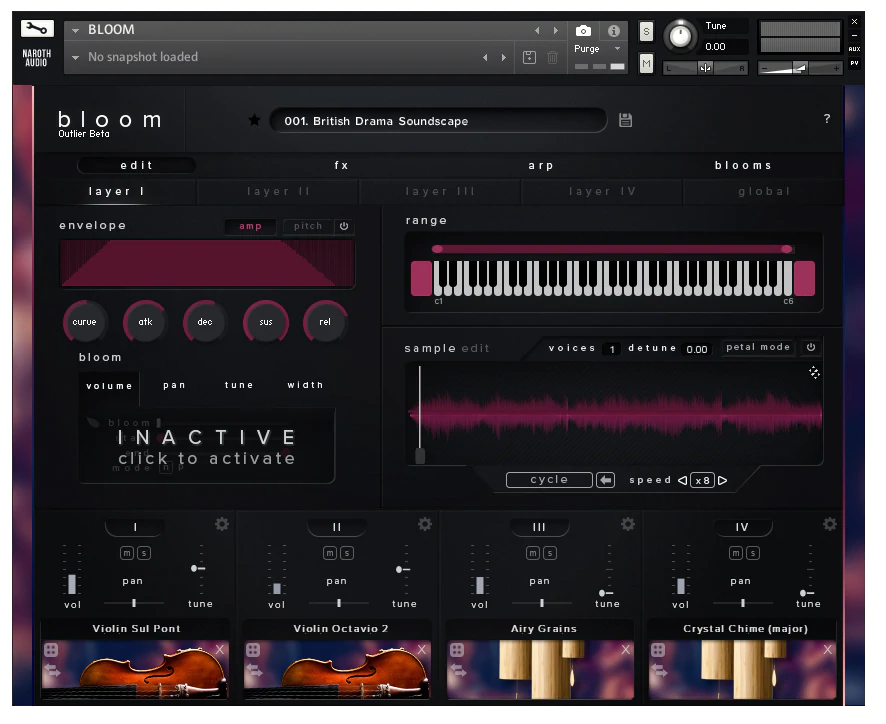Viewport: 886px width, 724px height.
Task: Click the cycle button
Action: point(549,480)
